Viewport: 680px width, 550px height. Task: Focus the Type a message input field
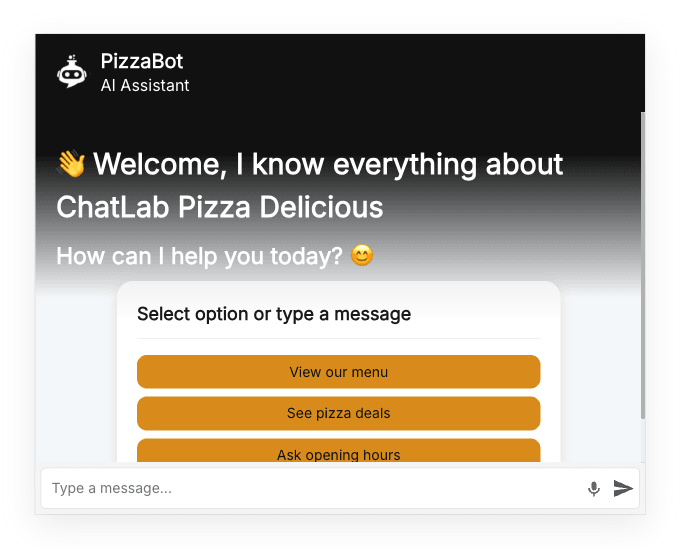(310, 488)
